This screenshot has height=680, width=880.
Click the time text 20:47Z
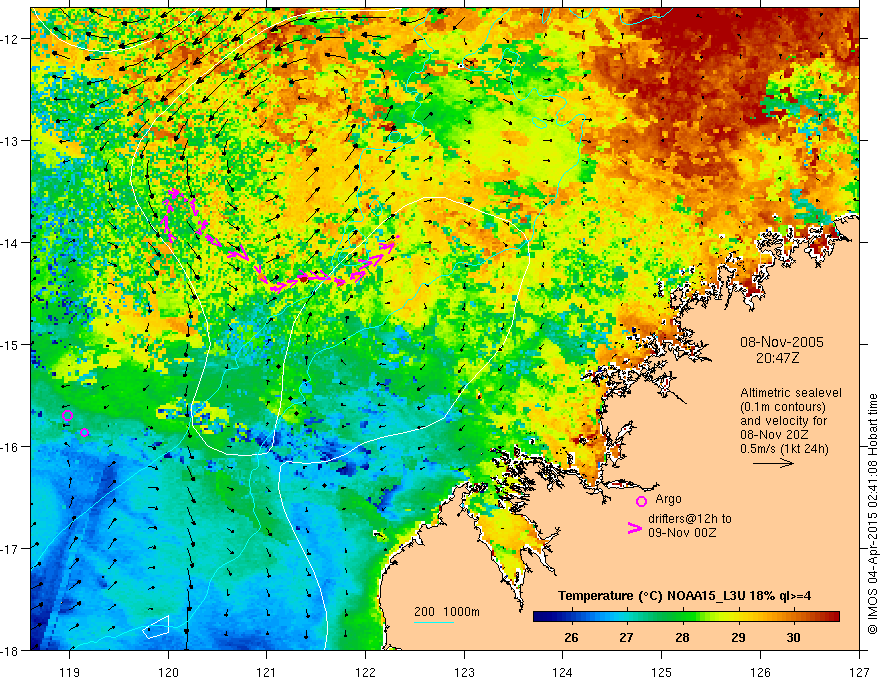(x=777, y=358)
